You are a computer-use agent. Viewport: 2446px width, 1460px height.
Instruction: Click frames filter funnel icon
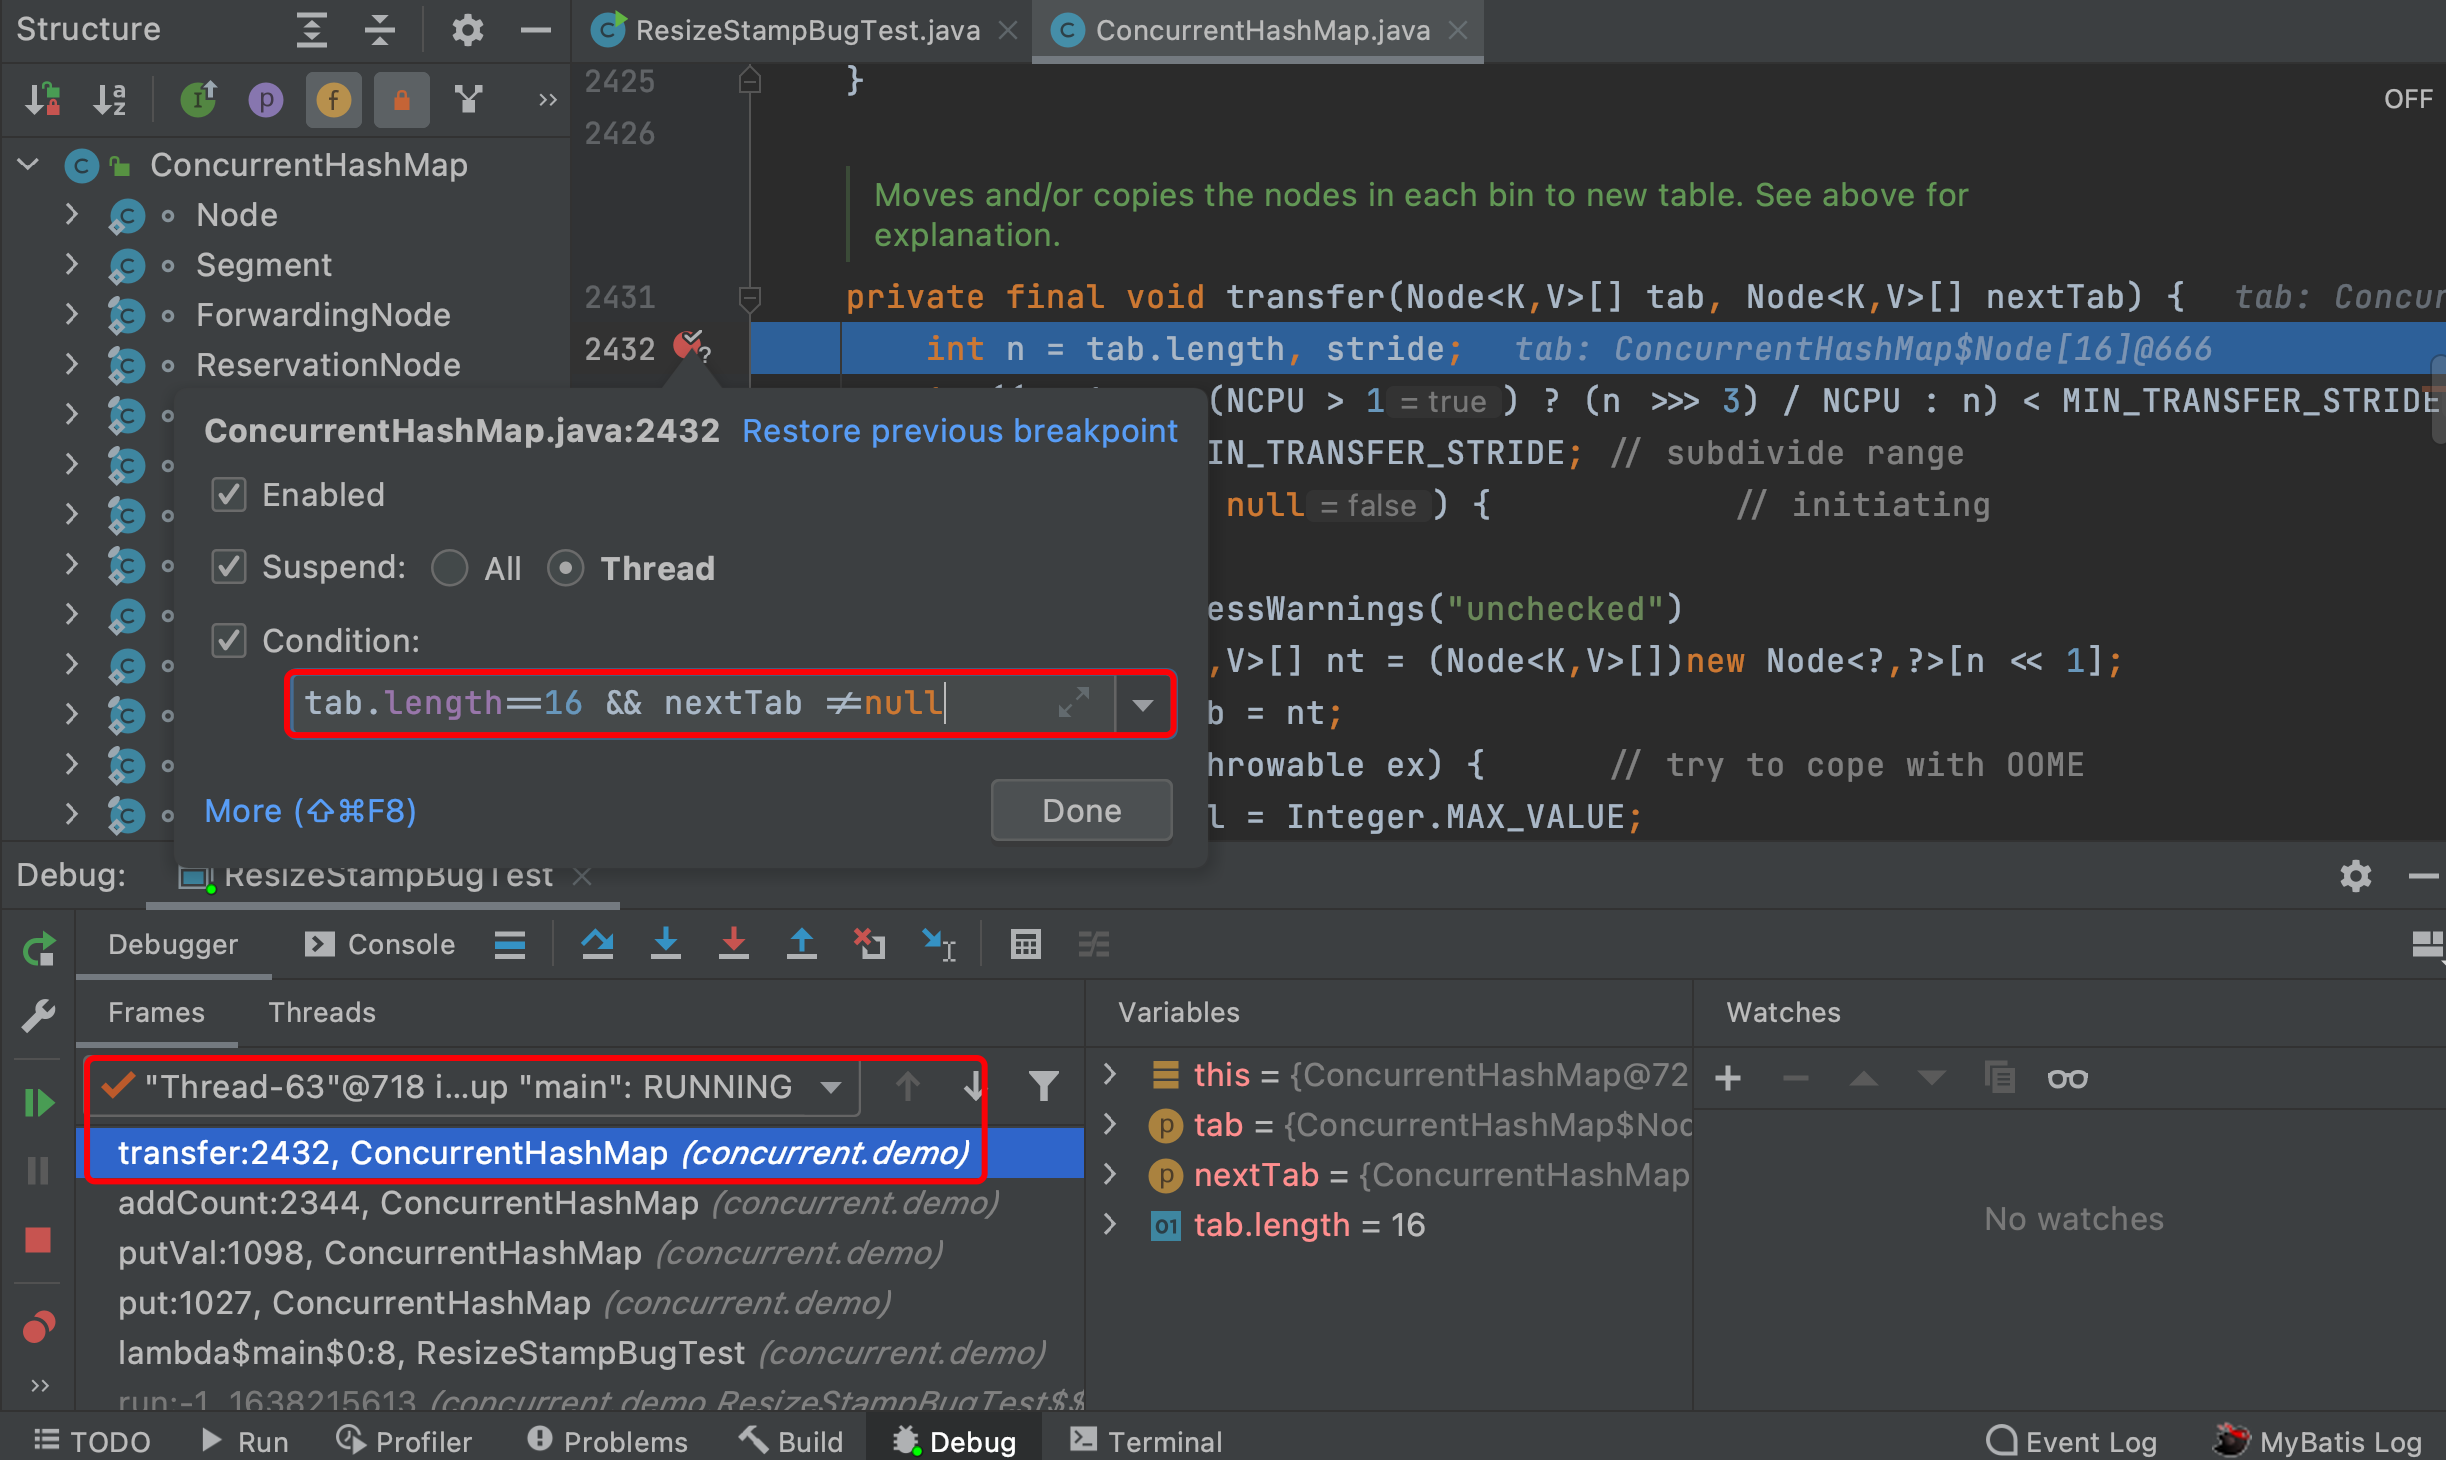pos(1043,1086)
